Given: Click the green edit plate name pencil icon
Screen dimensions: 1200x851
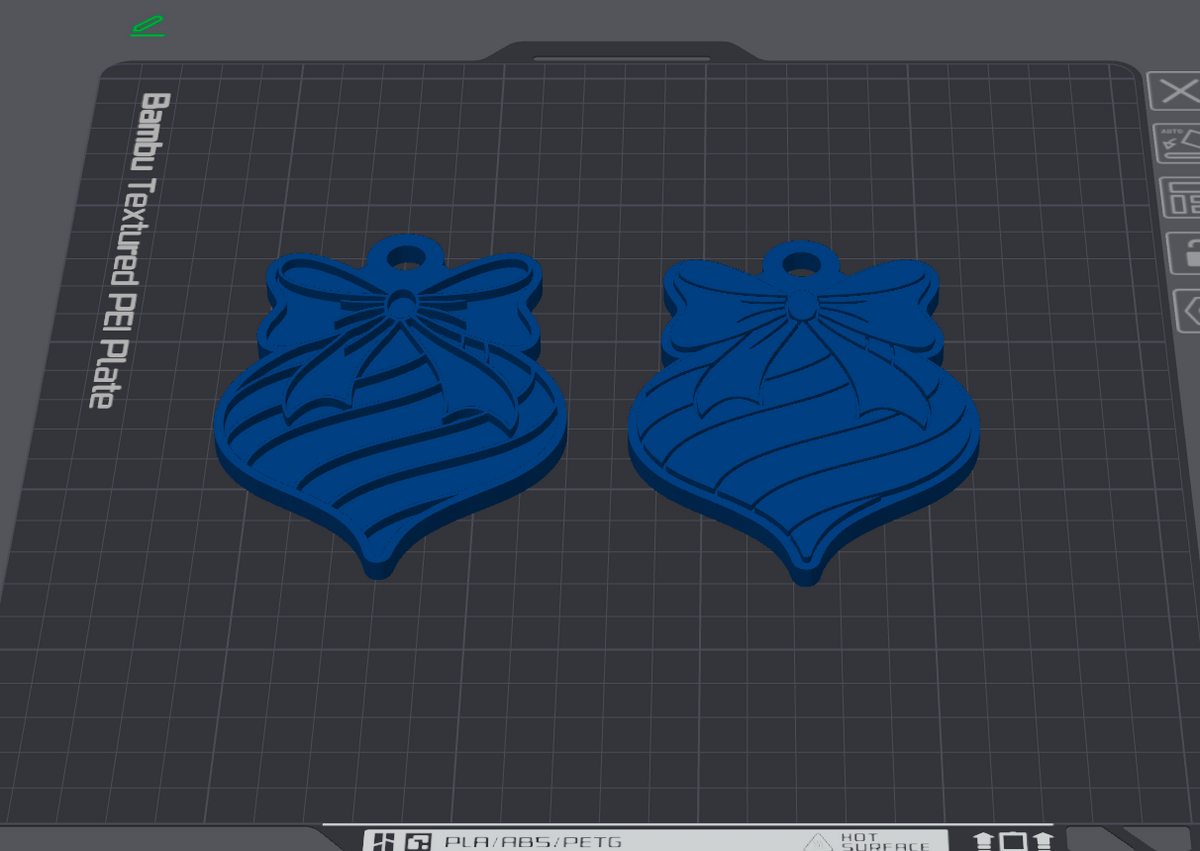Looking at the screenshot, I should [147, 27].
